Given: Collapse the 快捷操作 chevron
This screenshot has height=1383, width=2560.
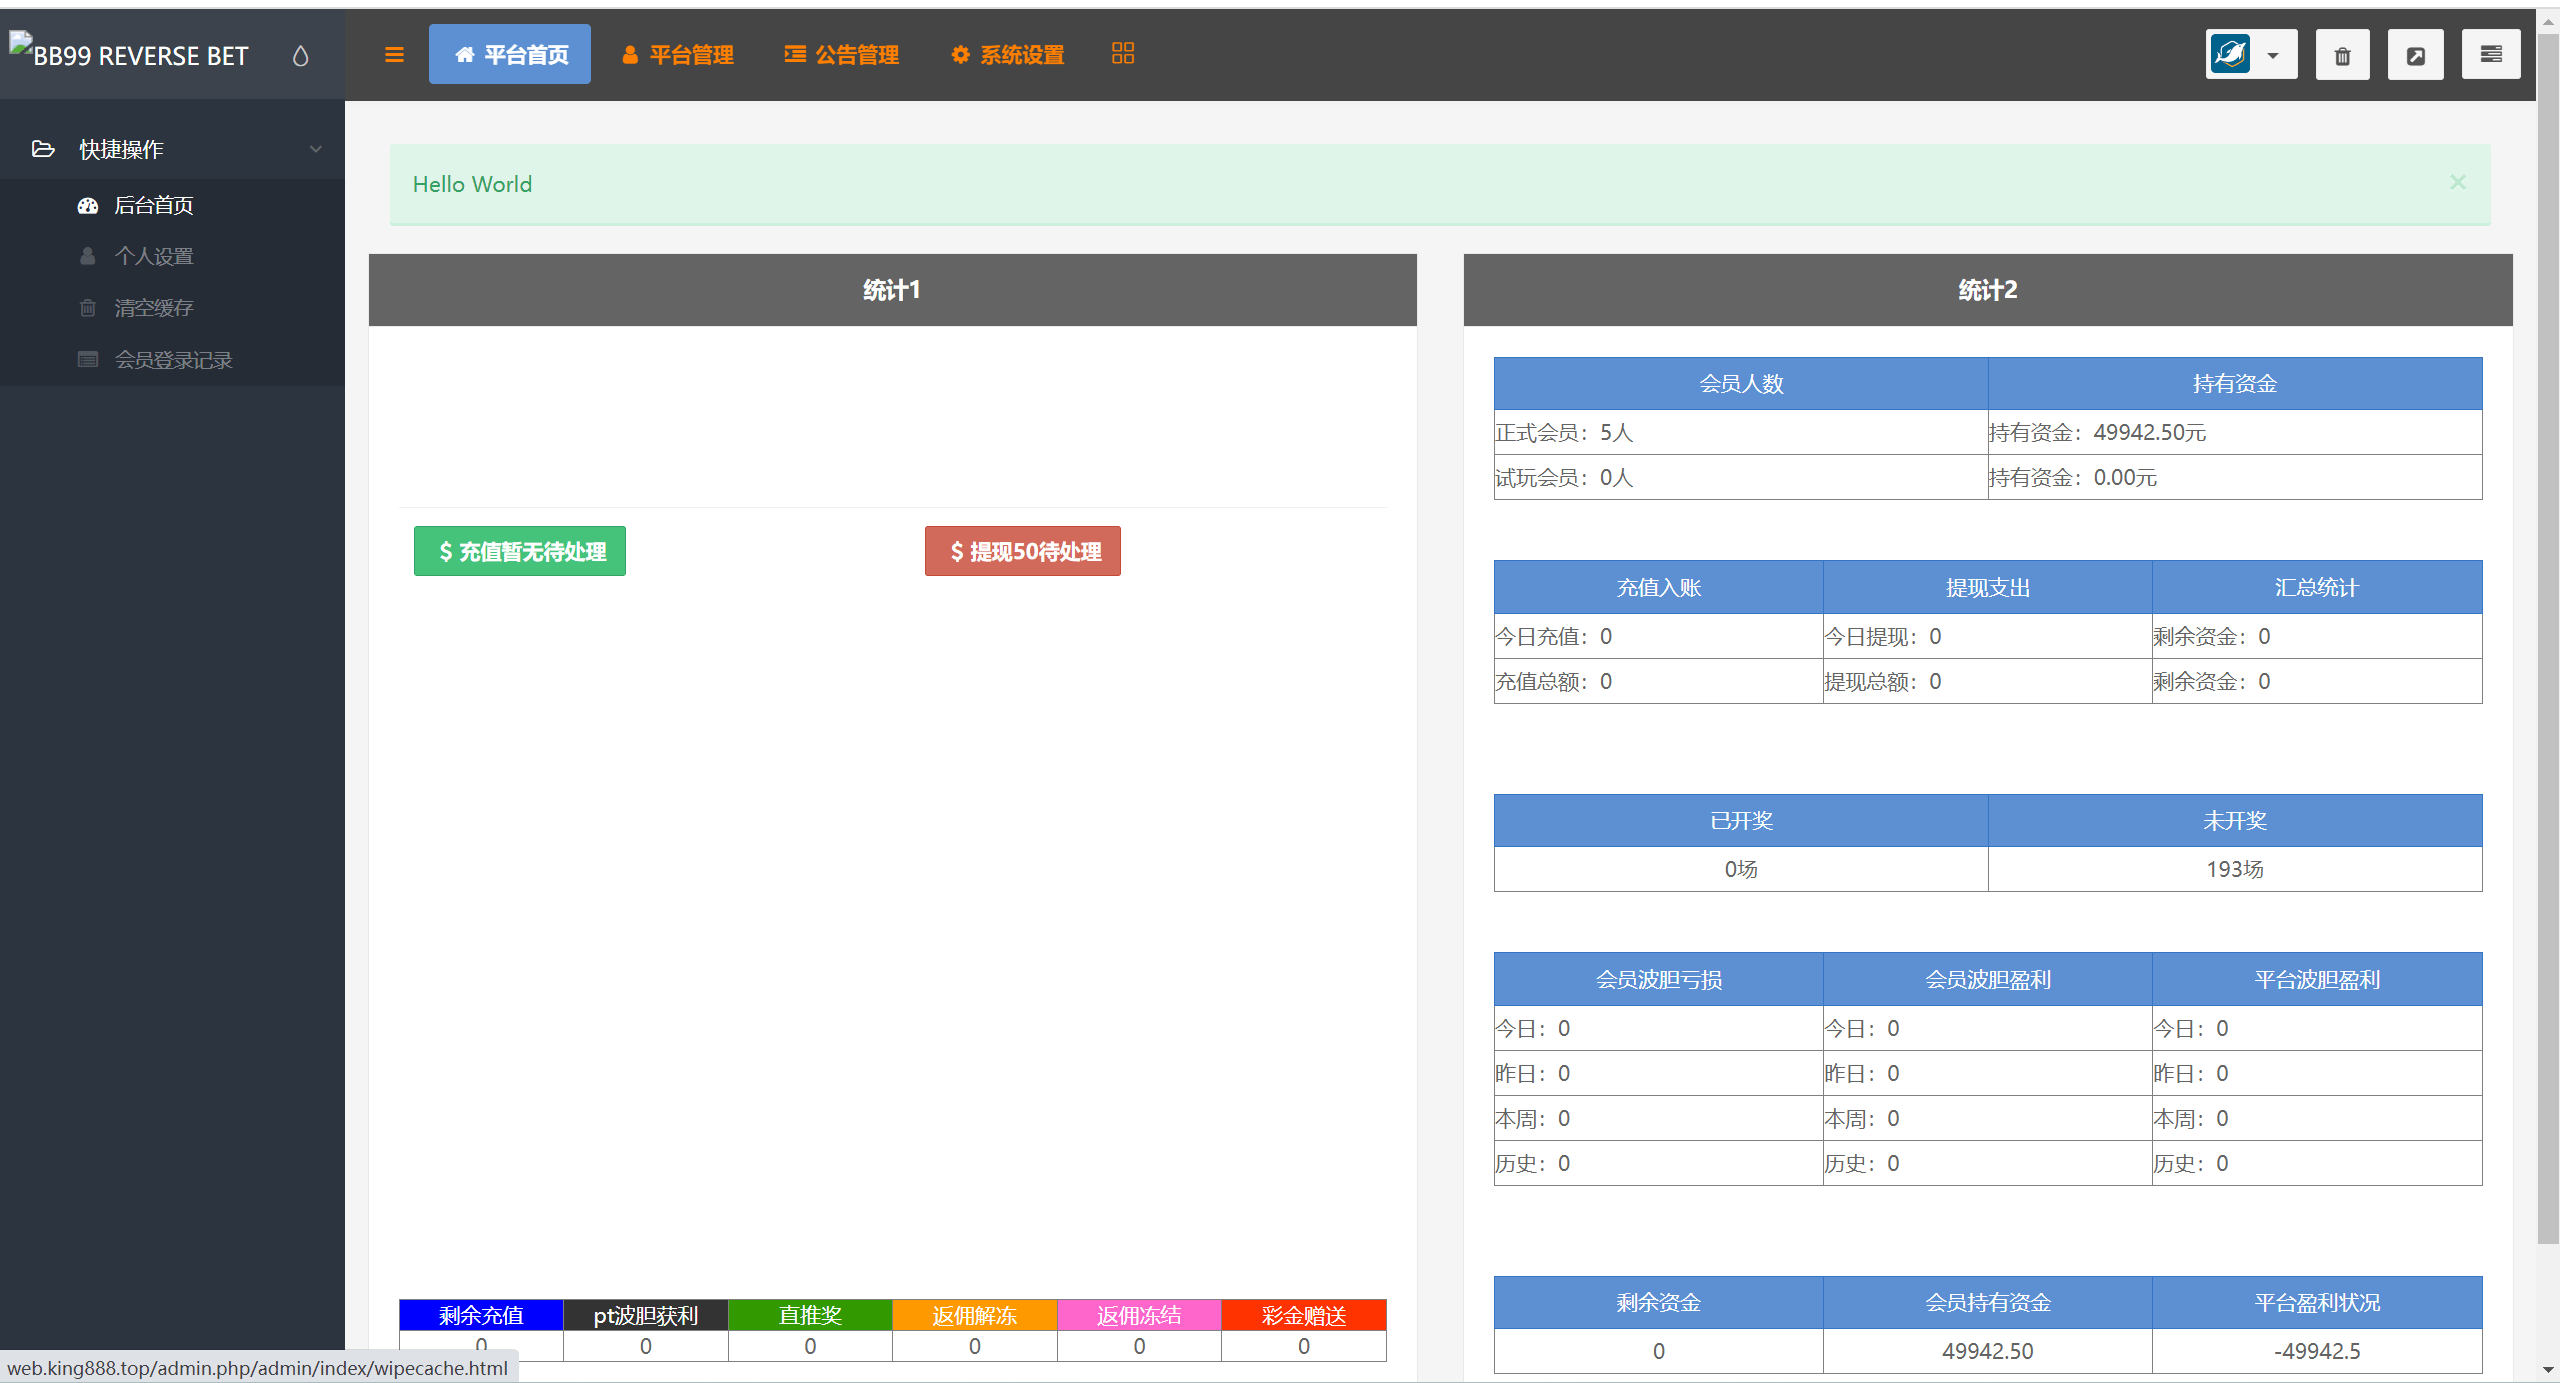Looking at the screenshot, I should pos(316,149).
